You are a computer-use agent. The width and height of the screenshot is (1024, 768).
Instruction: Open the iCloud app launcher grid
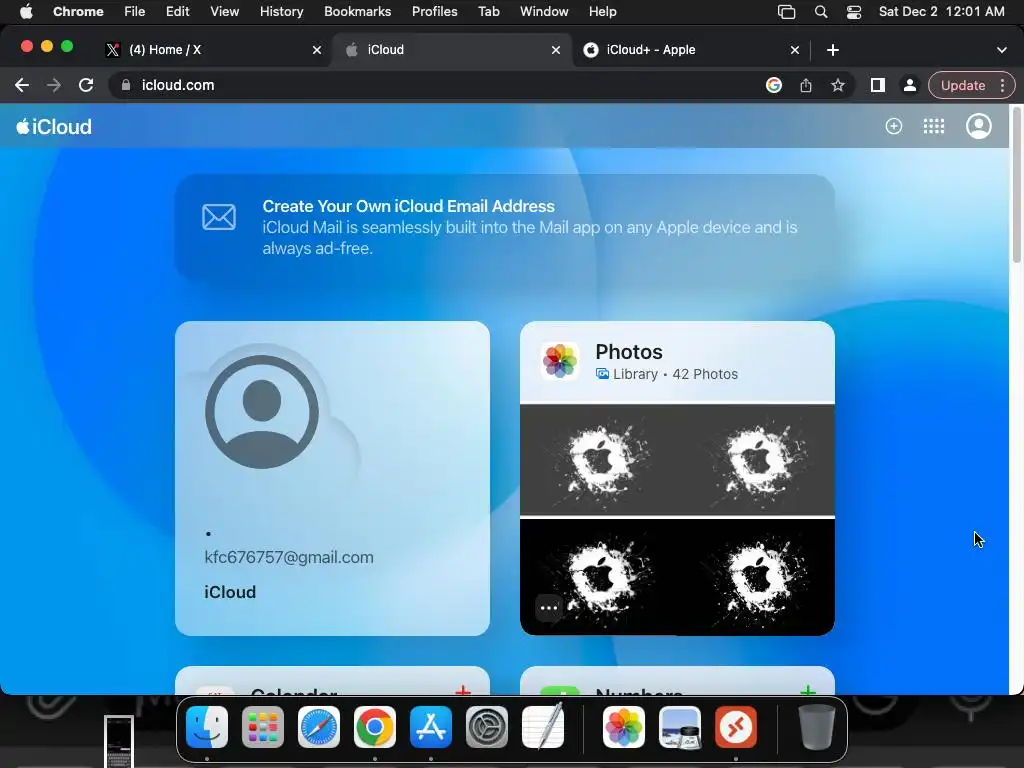pyautogui.click(x=934, y=126)
